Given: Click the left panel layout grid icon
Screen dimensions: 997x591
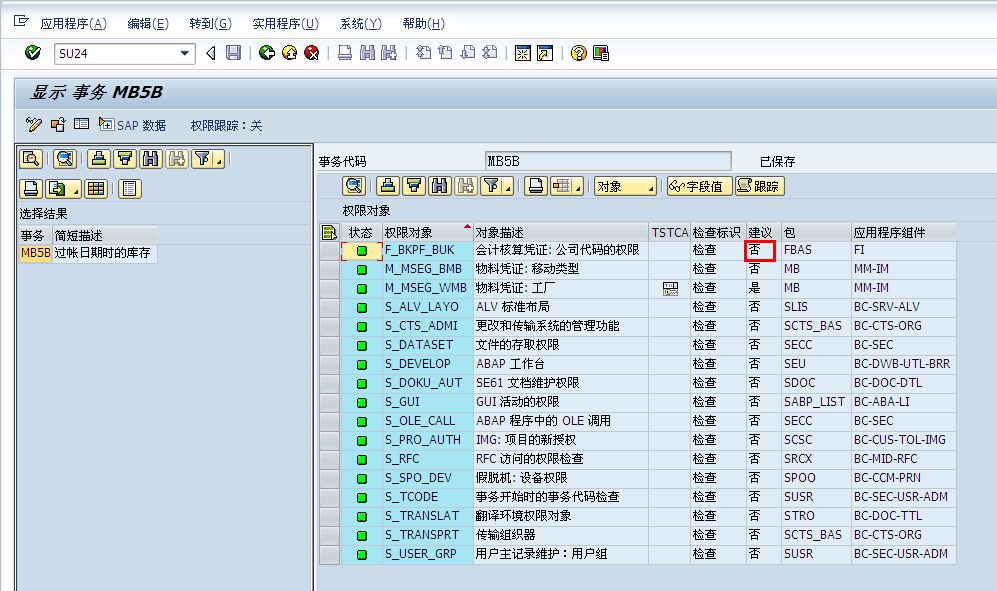Looking at the screenshot, I should [96, 189].
